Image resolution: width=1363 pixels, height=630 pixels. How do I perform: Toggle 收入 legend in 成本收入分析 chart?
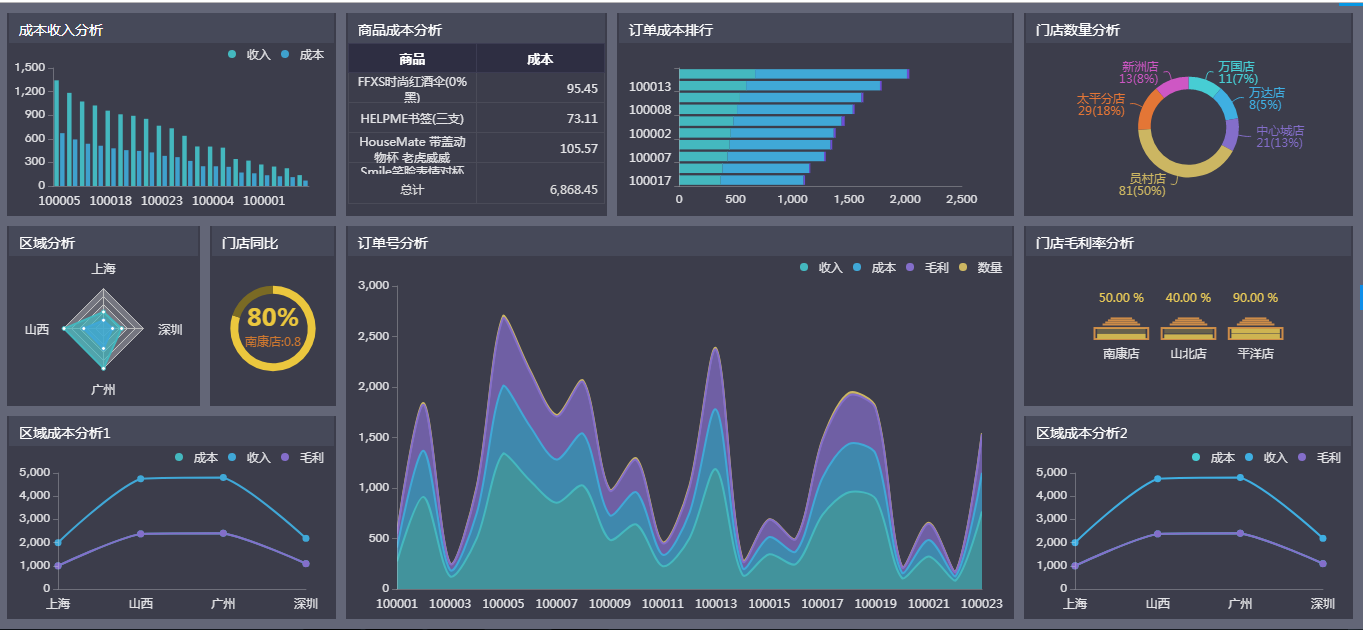(x=250, y=55)
